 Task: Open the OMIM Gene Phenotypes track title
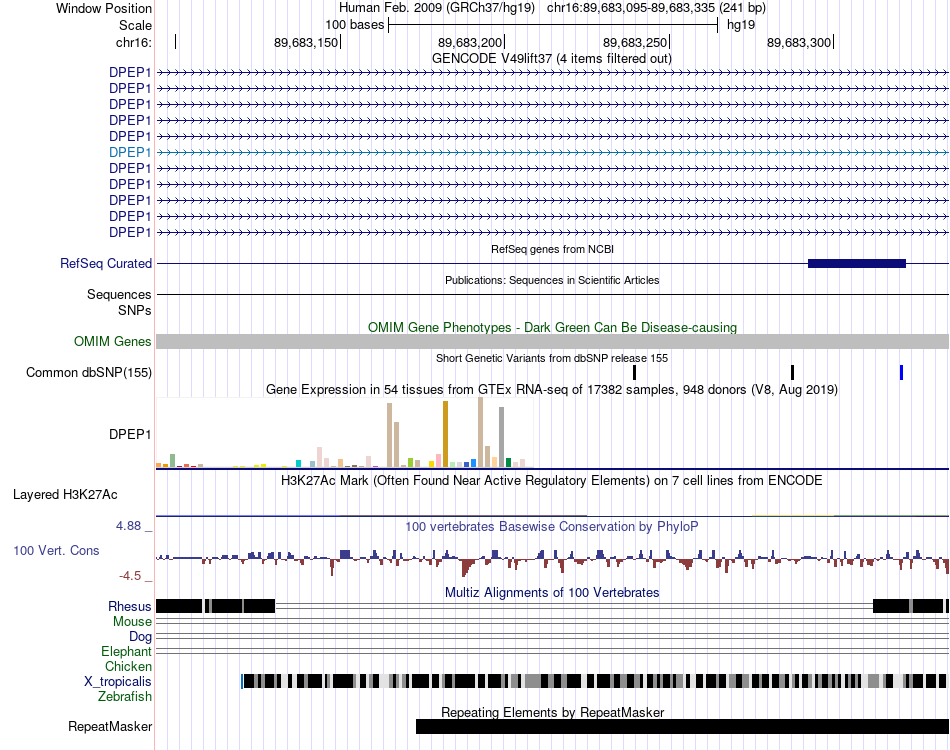click(x=552, y=328)
